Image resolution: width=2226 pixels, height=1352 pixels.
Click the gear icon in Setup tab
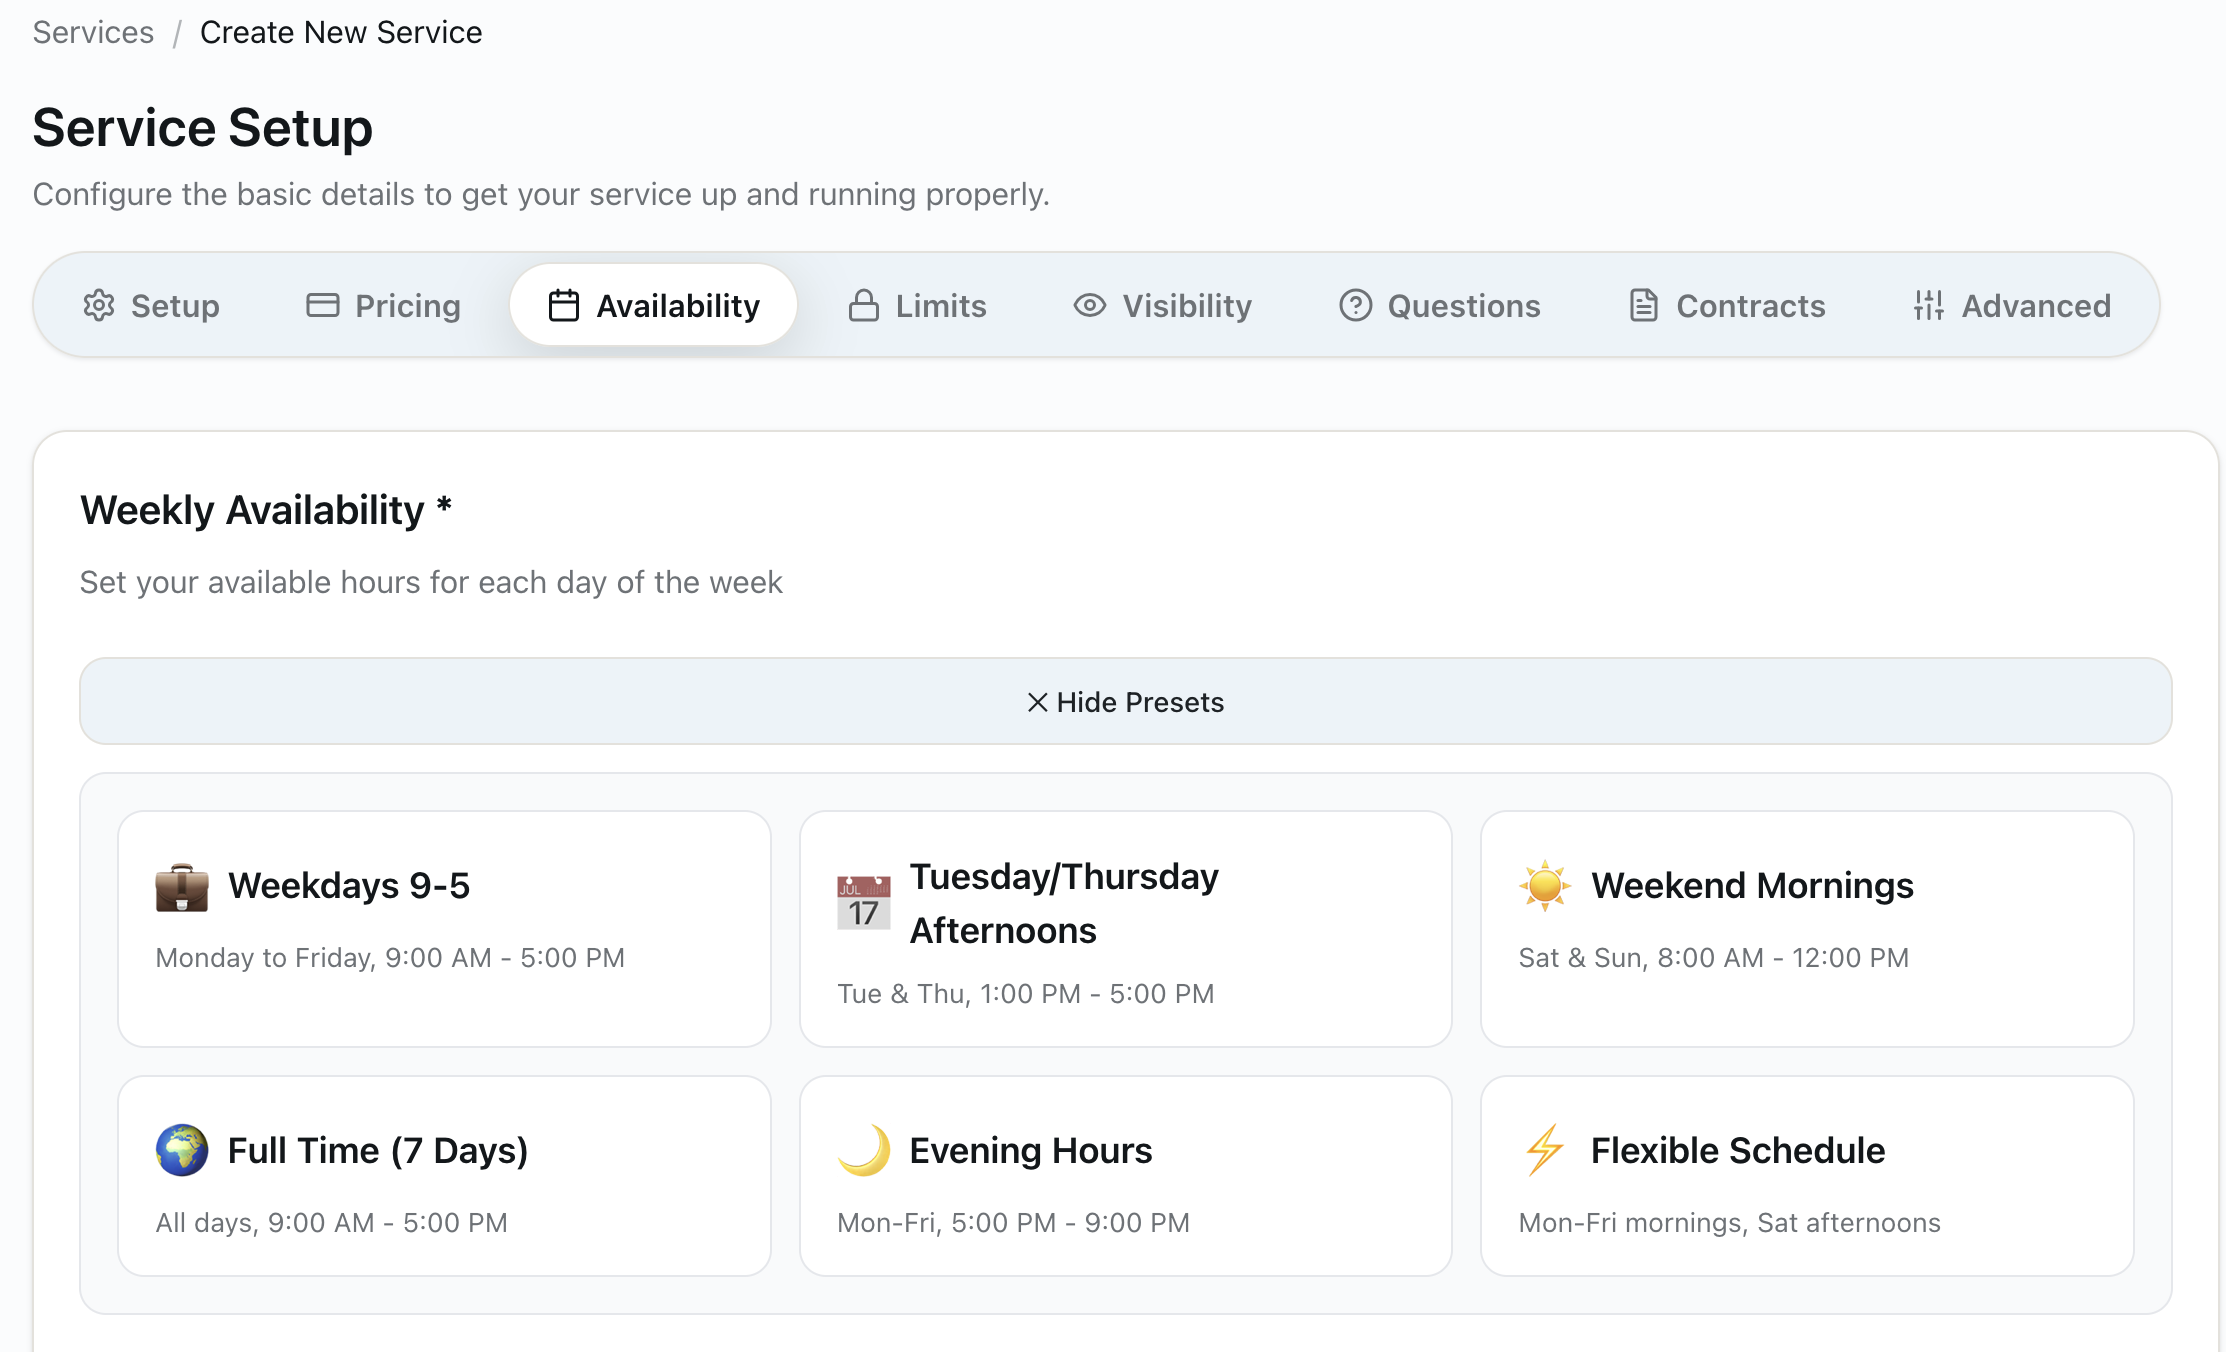click(x=98, y=305)
